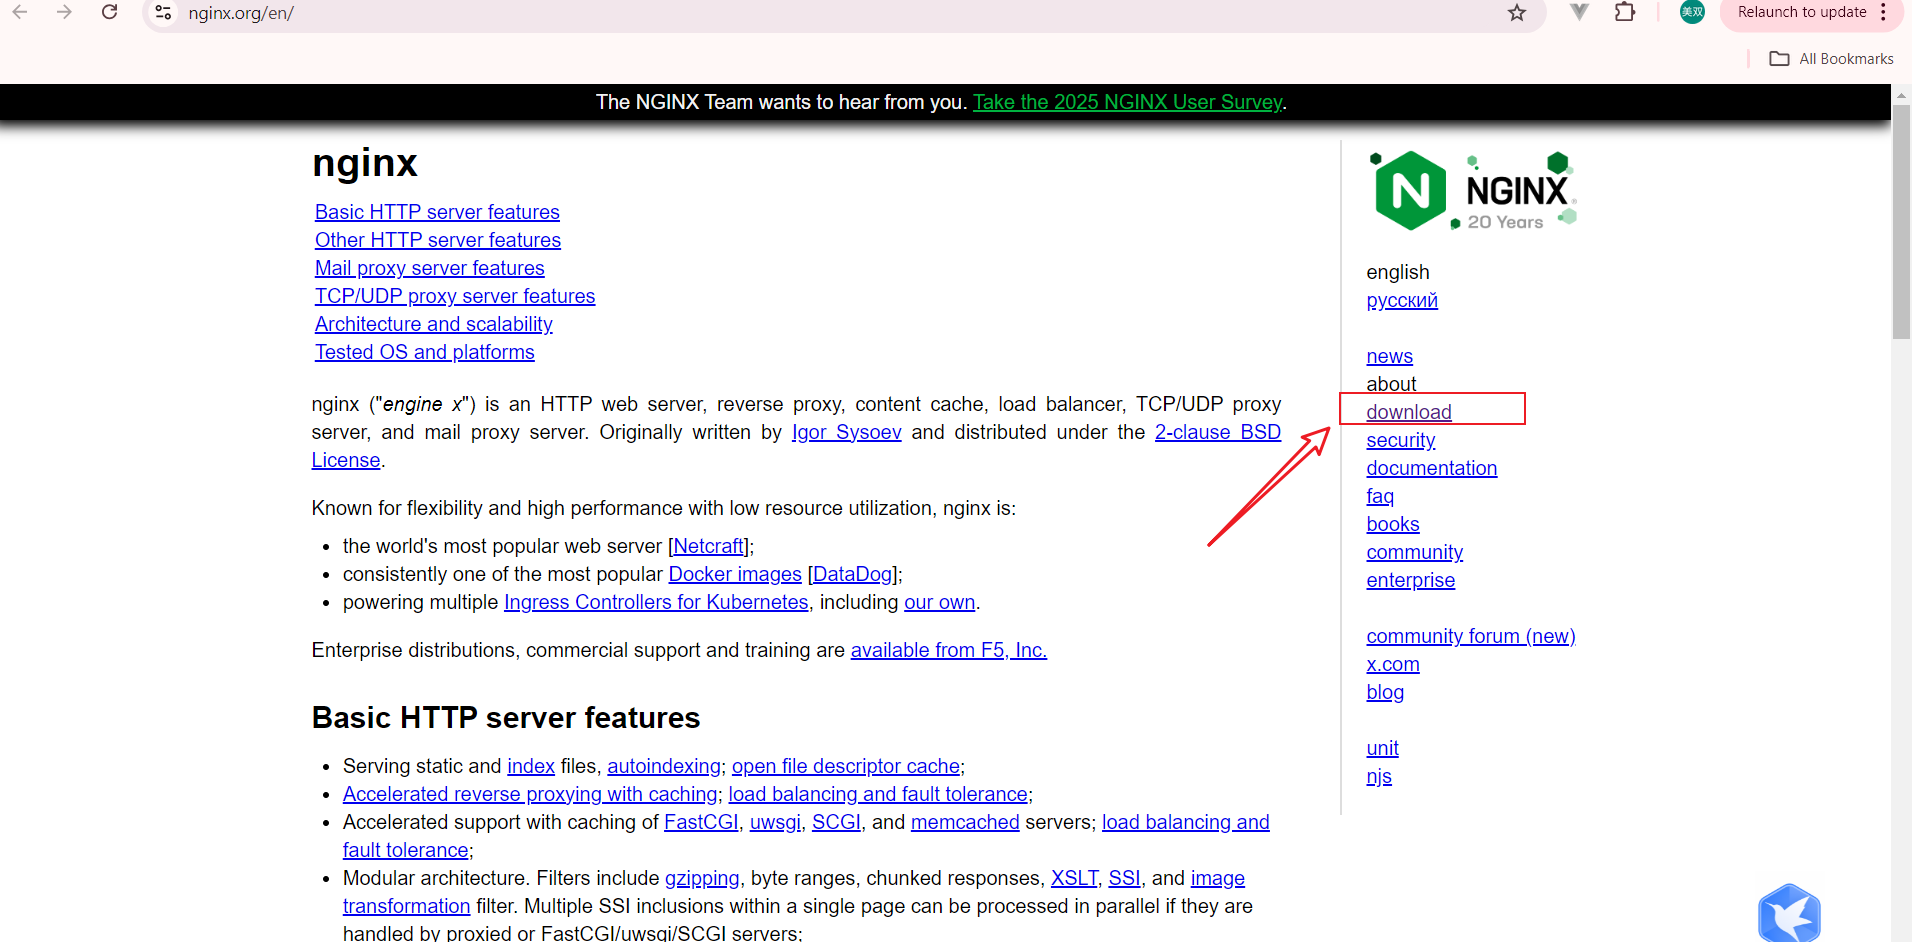Open SSI link

(1124, 878)
